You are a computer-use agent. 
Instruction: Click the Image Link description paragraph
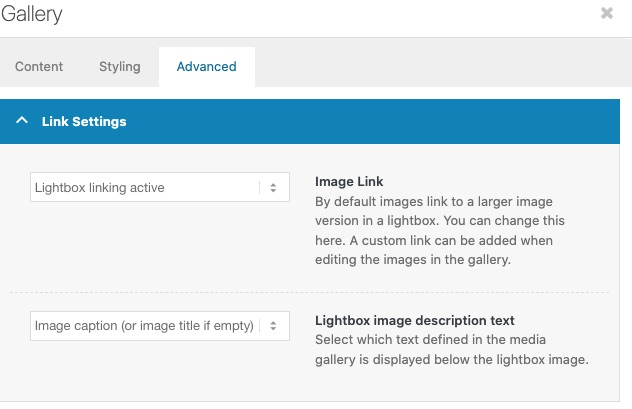[x=440, y=230]
